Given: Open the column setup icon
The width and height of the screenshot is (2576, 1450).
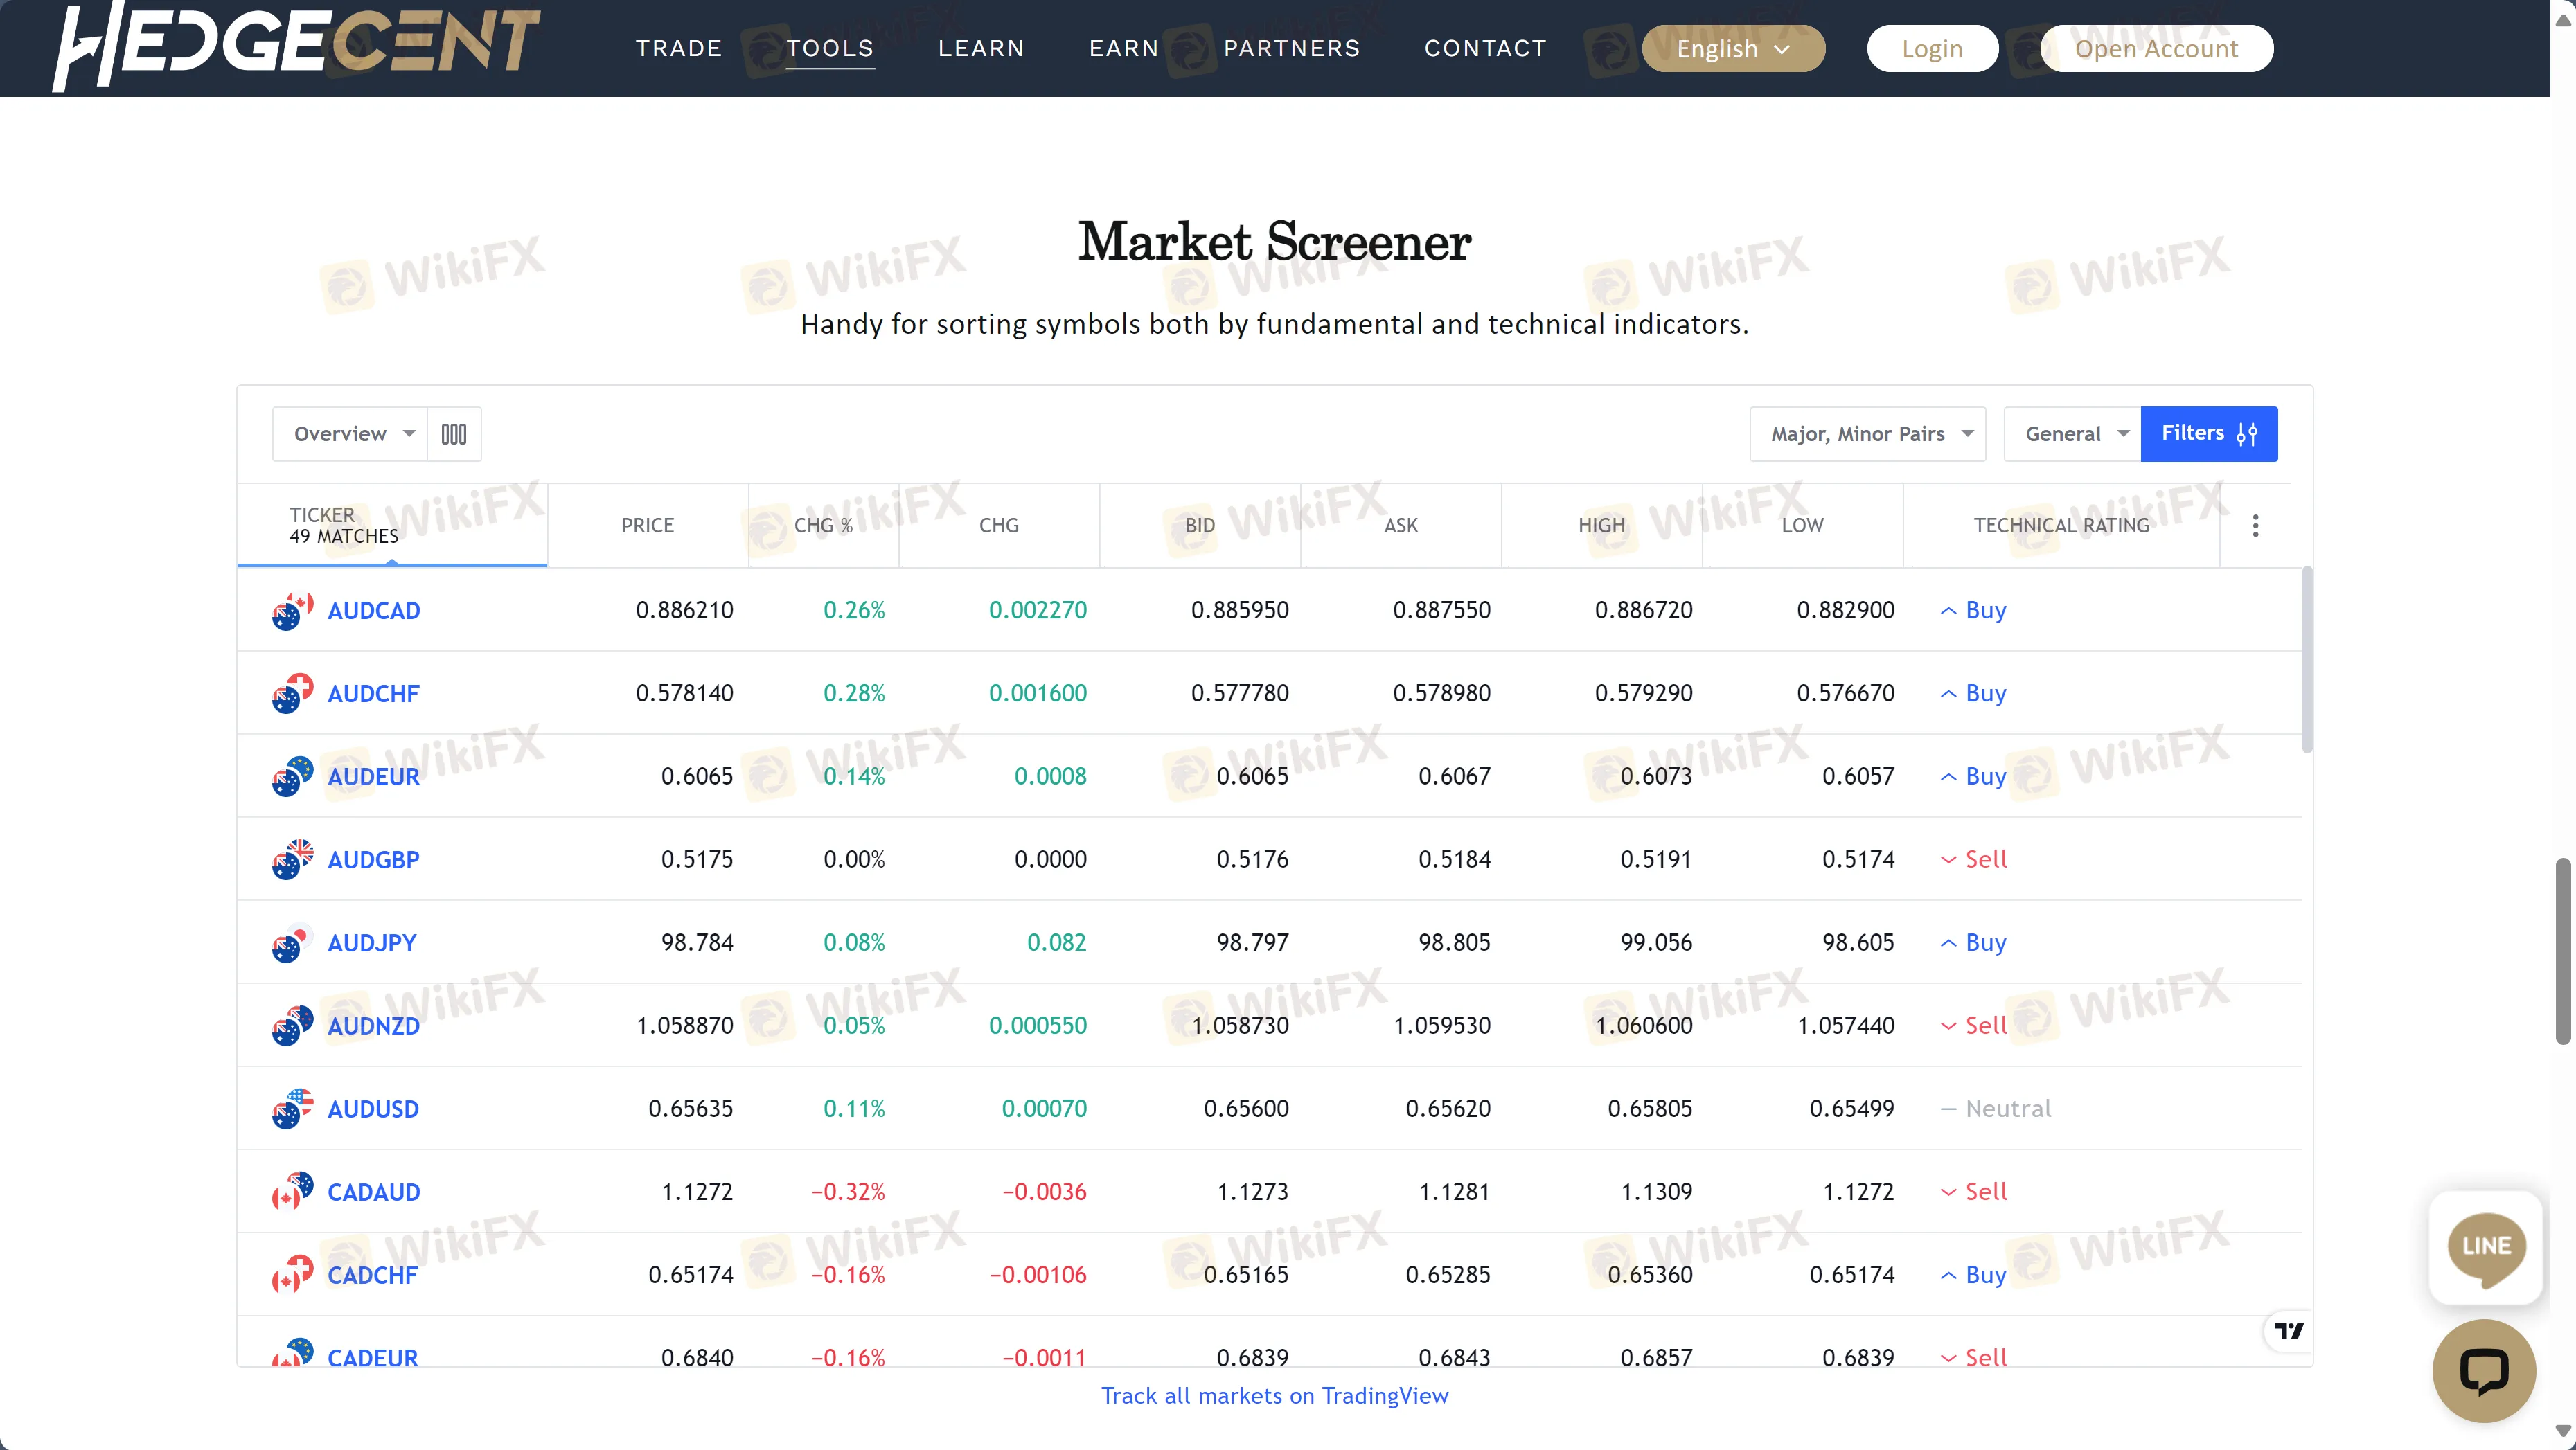Looking at the screenshot, I should [x=454, y=434].
